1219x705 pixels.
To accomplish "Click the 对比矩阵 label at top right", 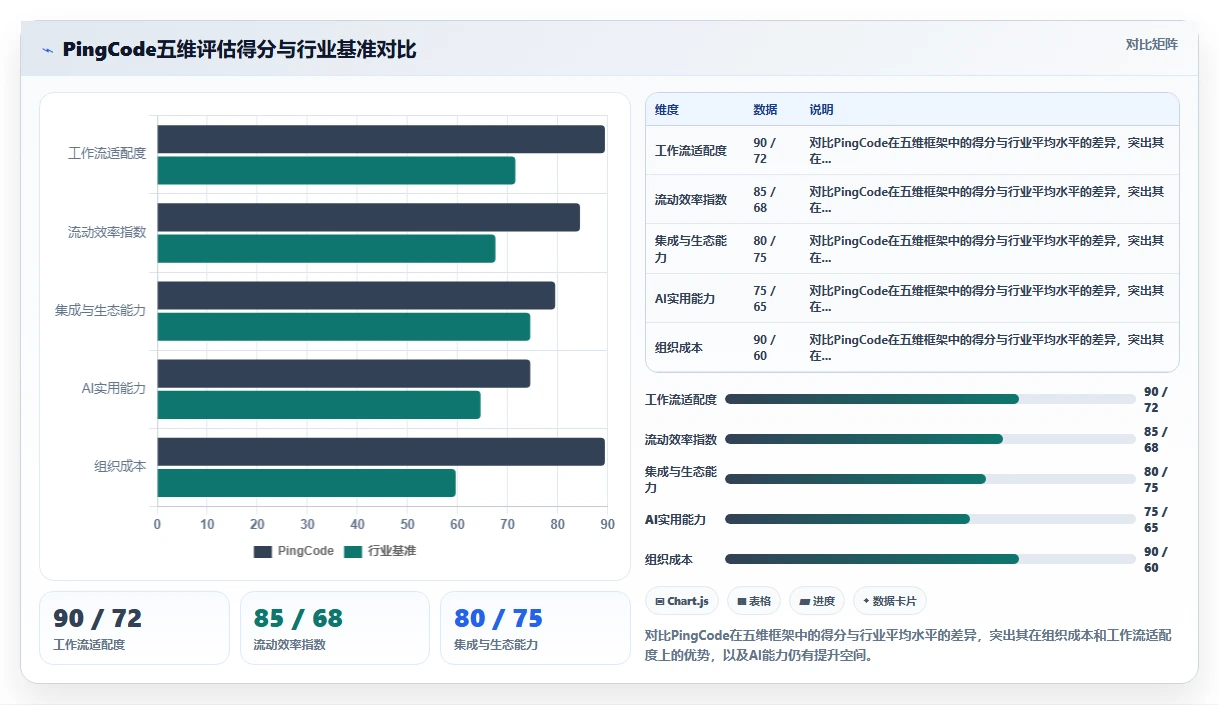I will click(1151, 44).
